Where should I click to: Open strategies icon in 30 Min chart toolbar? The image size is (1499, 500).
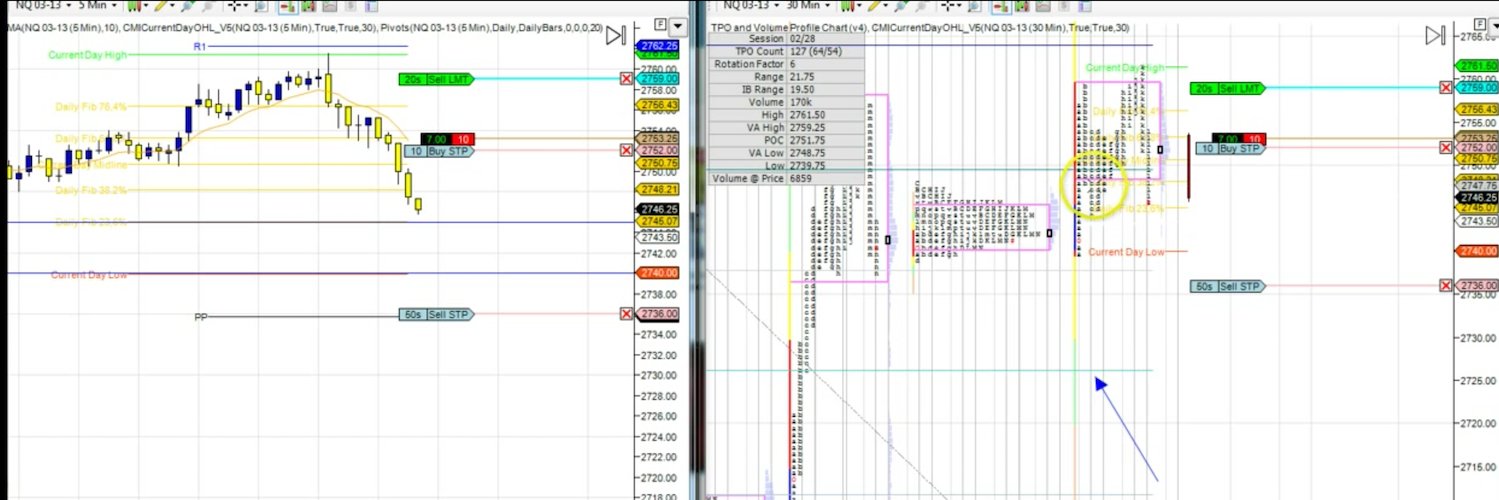[1043, 6]
